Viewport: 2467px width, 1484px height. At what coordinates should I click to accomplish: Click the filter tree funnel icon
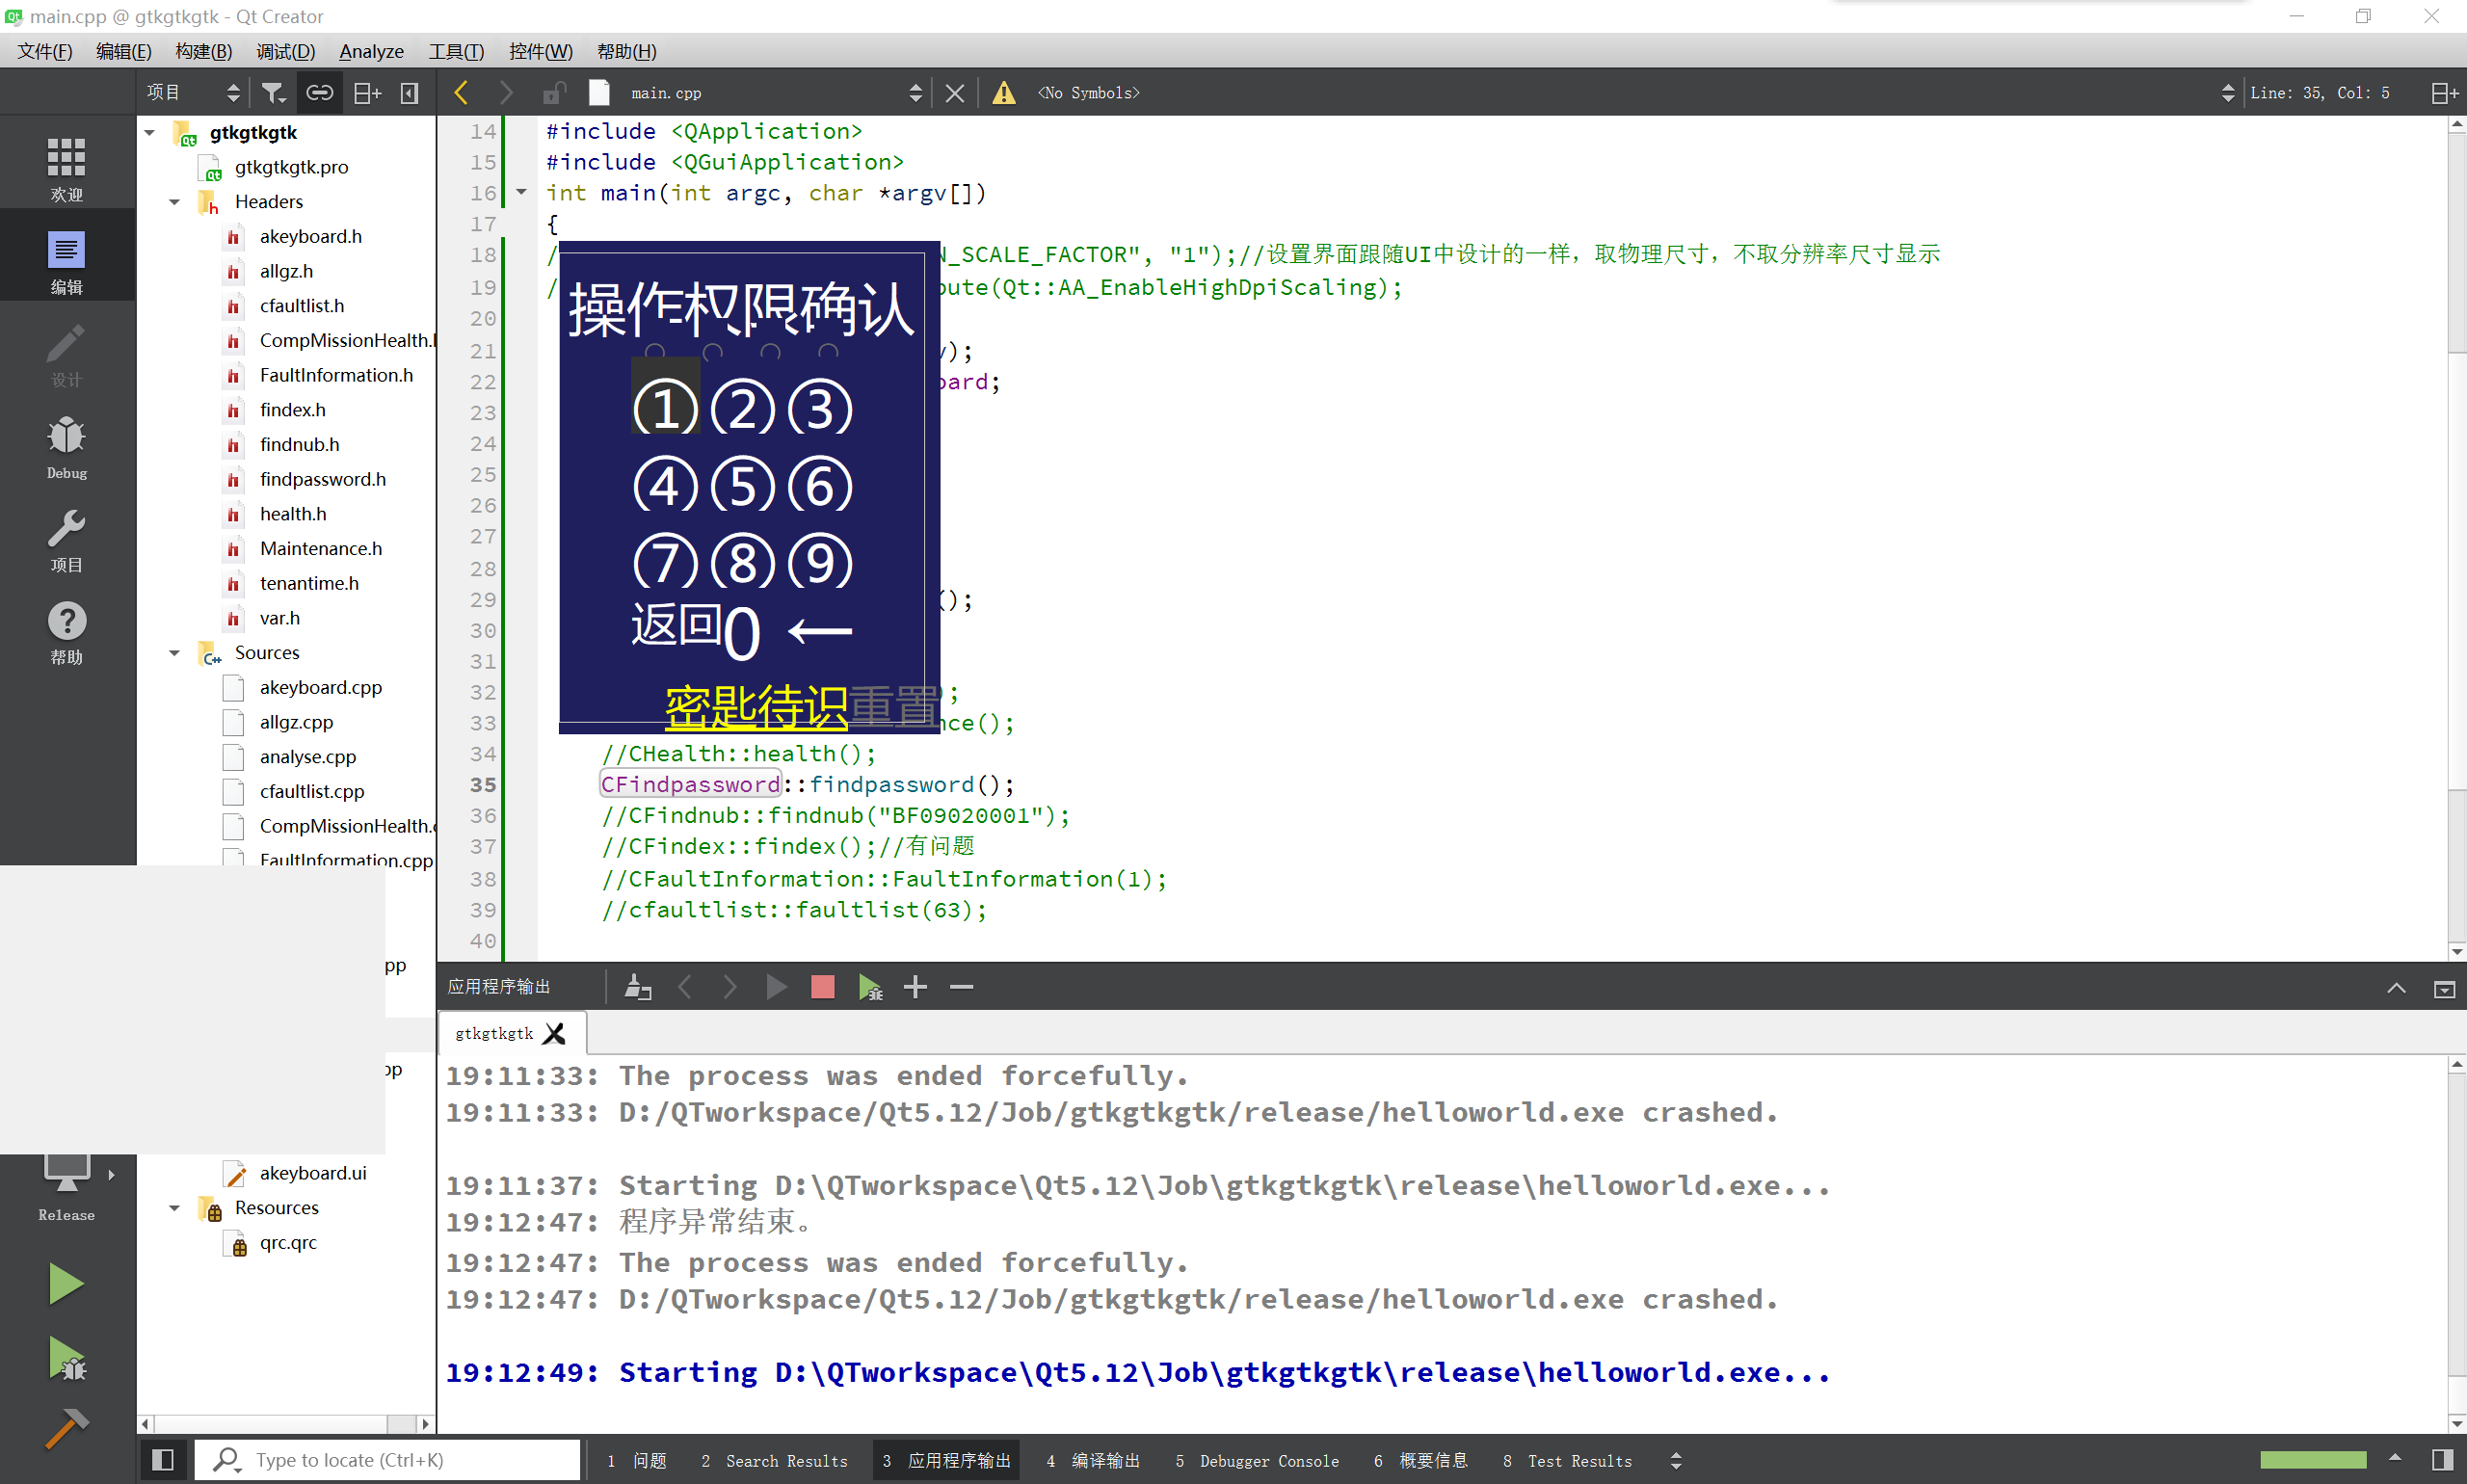[x=272, y=93]
